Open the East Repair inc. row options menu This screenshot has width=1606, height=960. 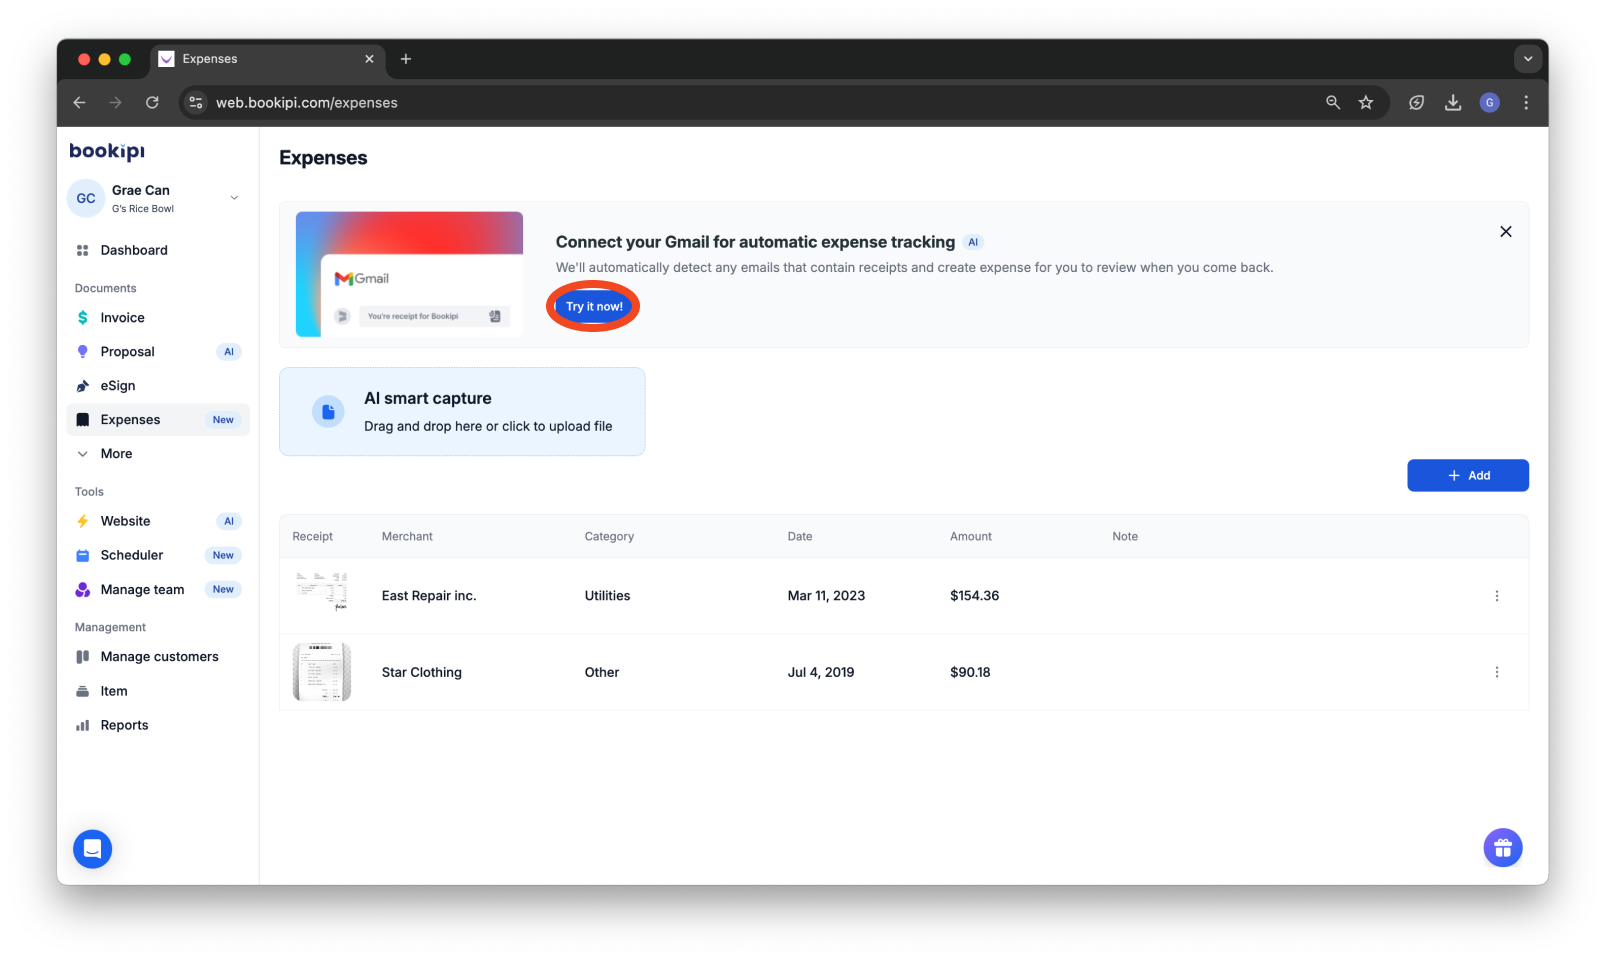pos(1497,595)
